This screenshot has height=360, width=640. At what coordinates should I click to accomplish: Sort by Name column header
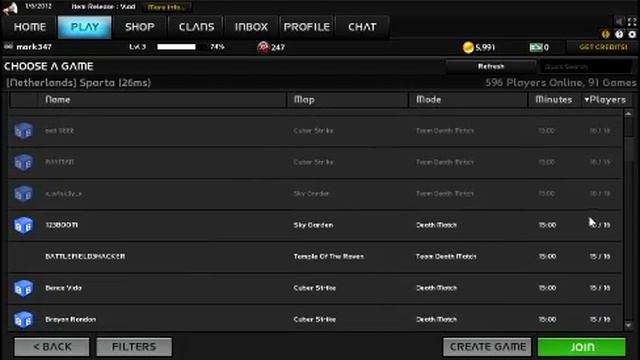tap(162, 100)
